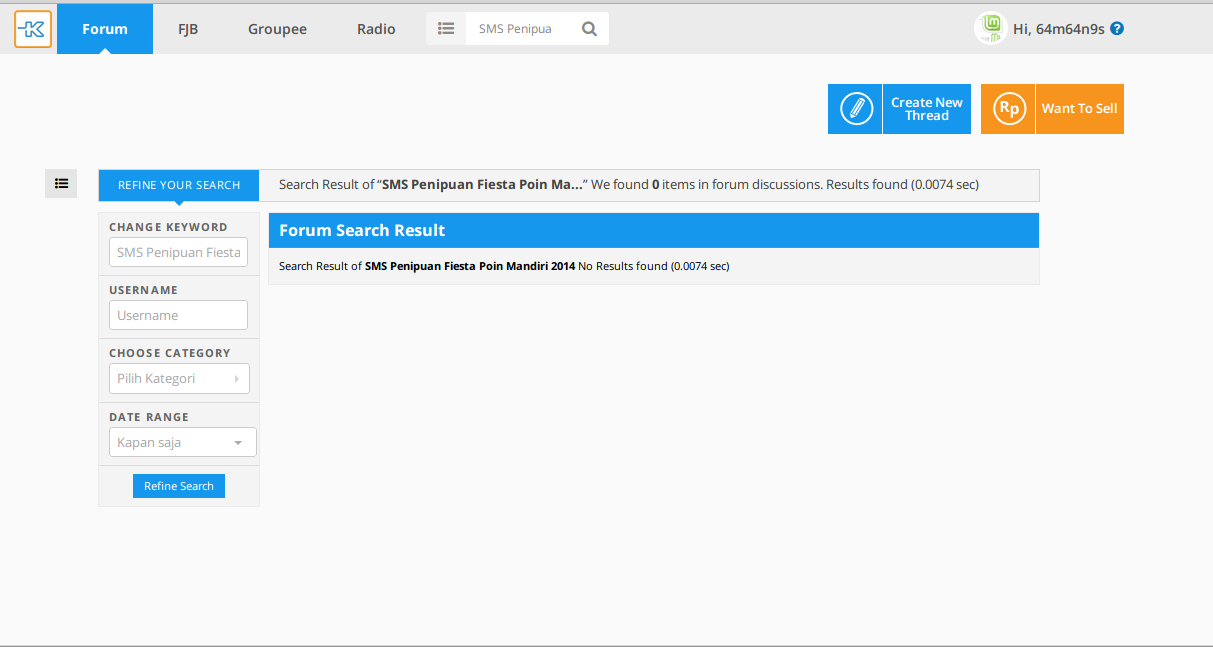Click the Rp Want To Sell icon

coord(1008,109)
